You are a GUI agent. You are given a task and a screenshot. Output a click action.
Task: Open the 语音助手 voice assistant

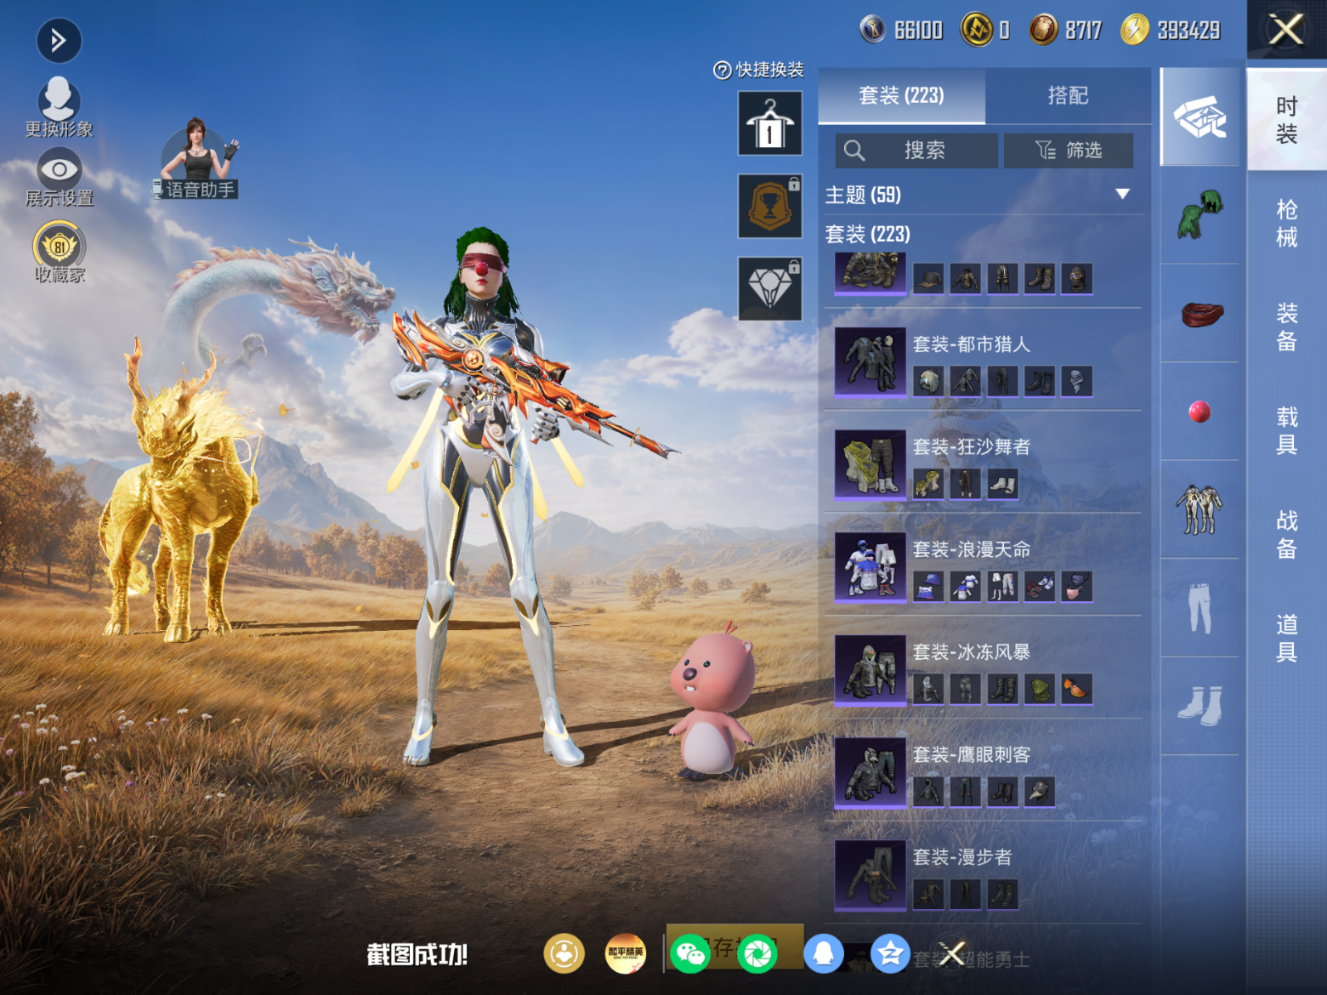(199, 160)
